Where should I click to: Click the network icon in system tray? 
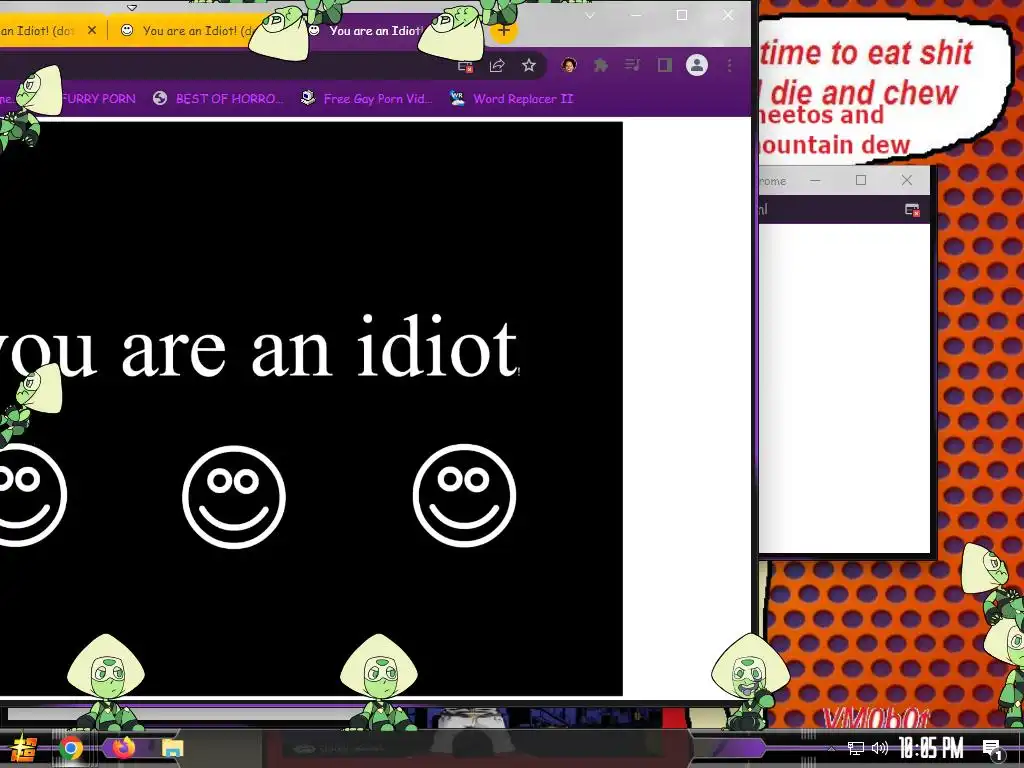[856, 748]
